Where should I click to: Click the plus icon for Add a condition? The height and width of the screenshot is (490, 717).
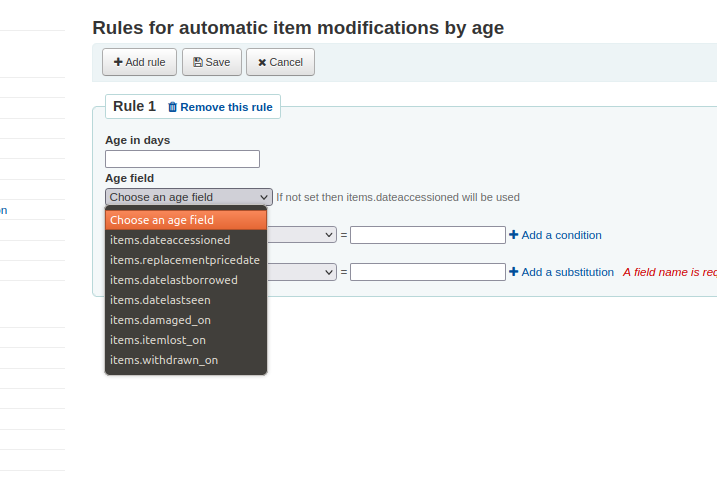pos(514,234)
